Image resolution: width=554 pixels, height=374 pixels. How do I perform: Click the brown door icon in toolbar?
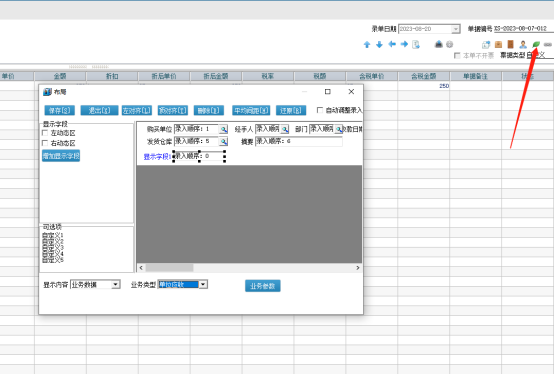(511, 44)
